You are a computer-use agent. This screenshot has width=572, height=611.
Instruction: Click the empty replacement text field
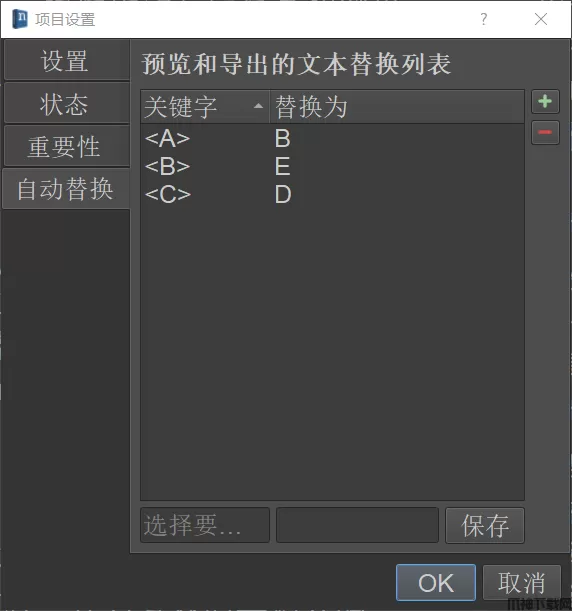(357, 525)
